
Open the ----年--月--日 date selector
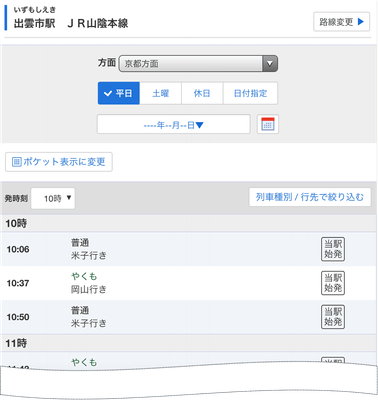[x=173, y=124]
